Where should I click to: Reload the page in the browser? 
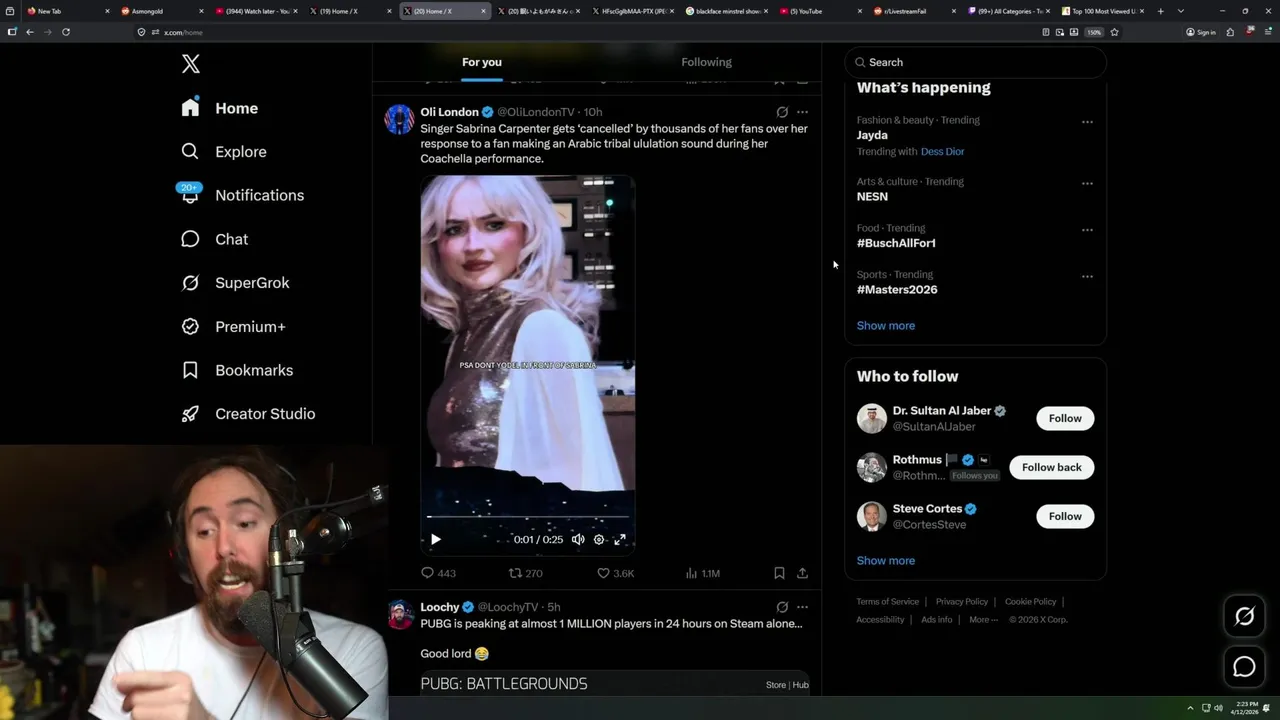66,32
